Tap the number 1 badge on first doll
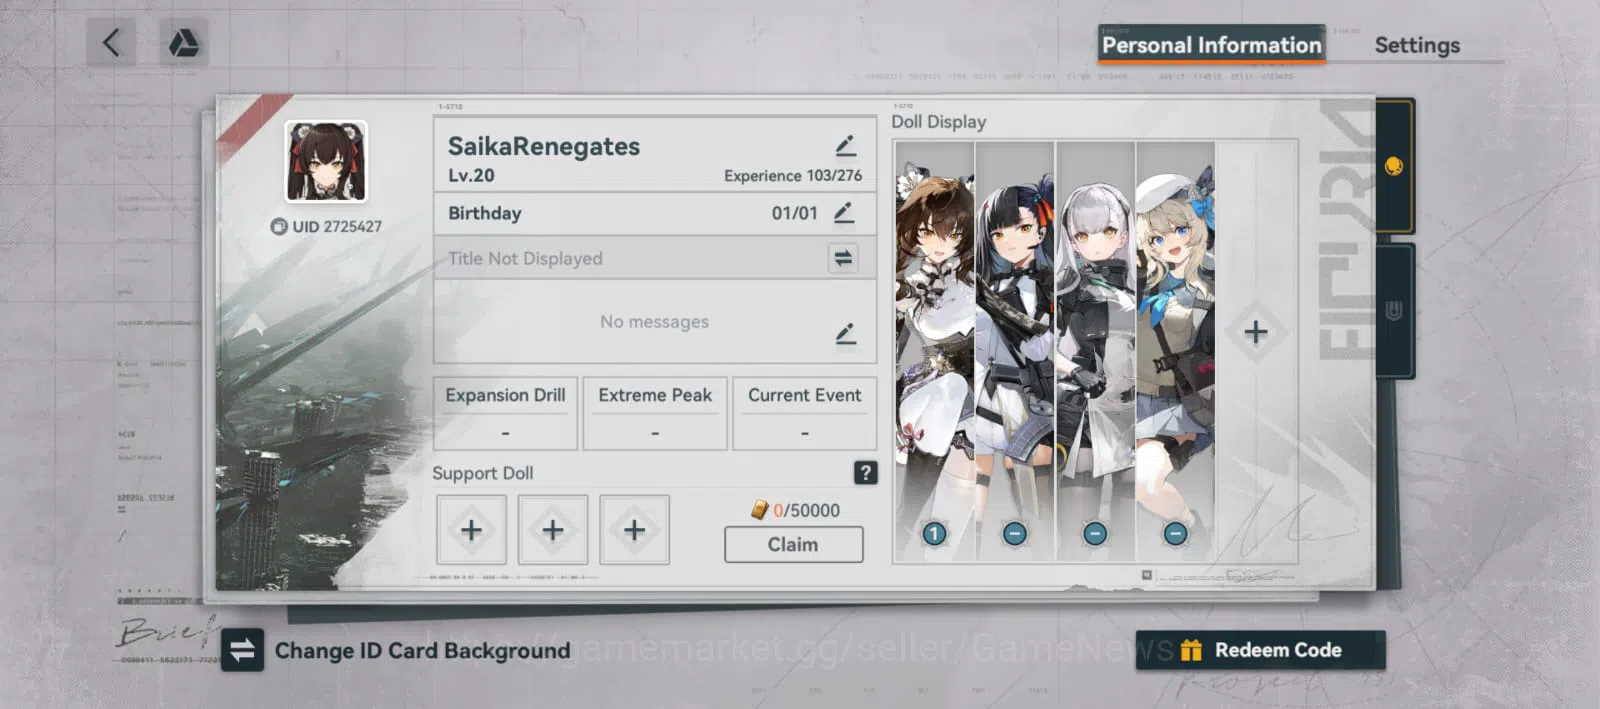This screenshot has height=709, width=1600. click(x=934, y=534)
